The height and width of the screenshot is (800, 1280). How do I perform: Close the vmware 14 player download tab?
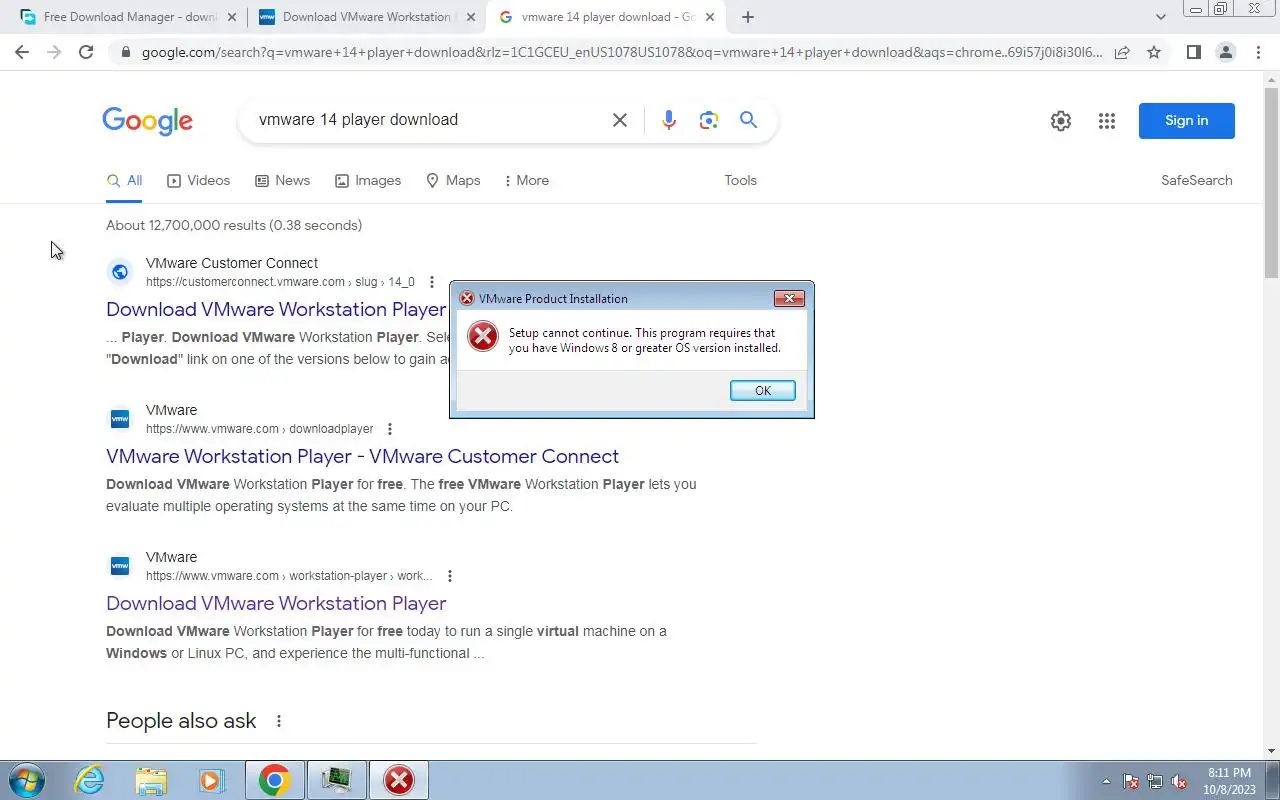click(x=710, y=17)
